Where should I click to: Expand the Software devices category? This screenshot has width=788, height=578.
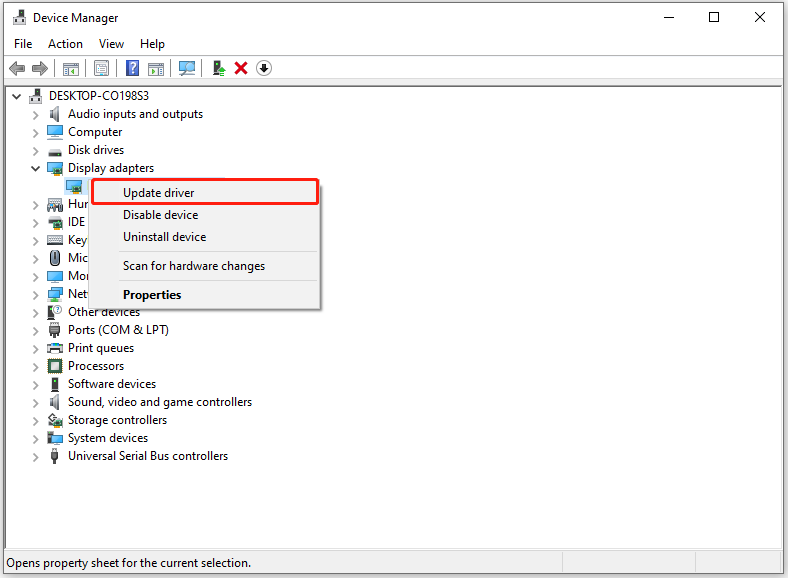(x=35, y=385)
